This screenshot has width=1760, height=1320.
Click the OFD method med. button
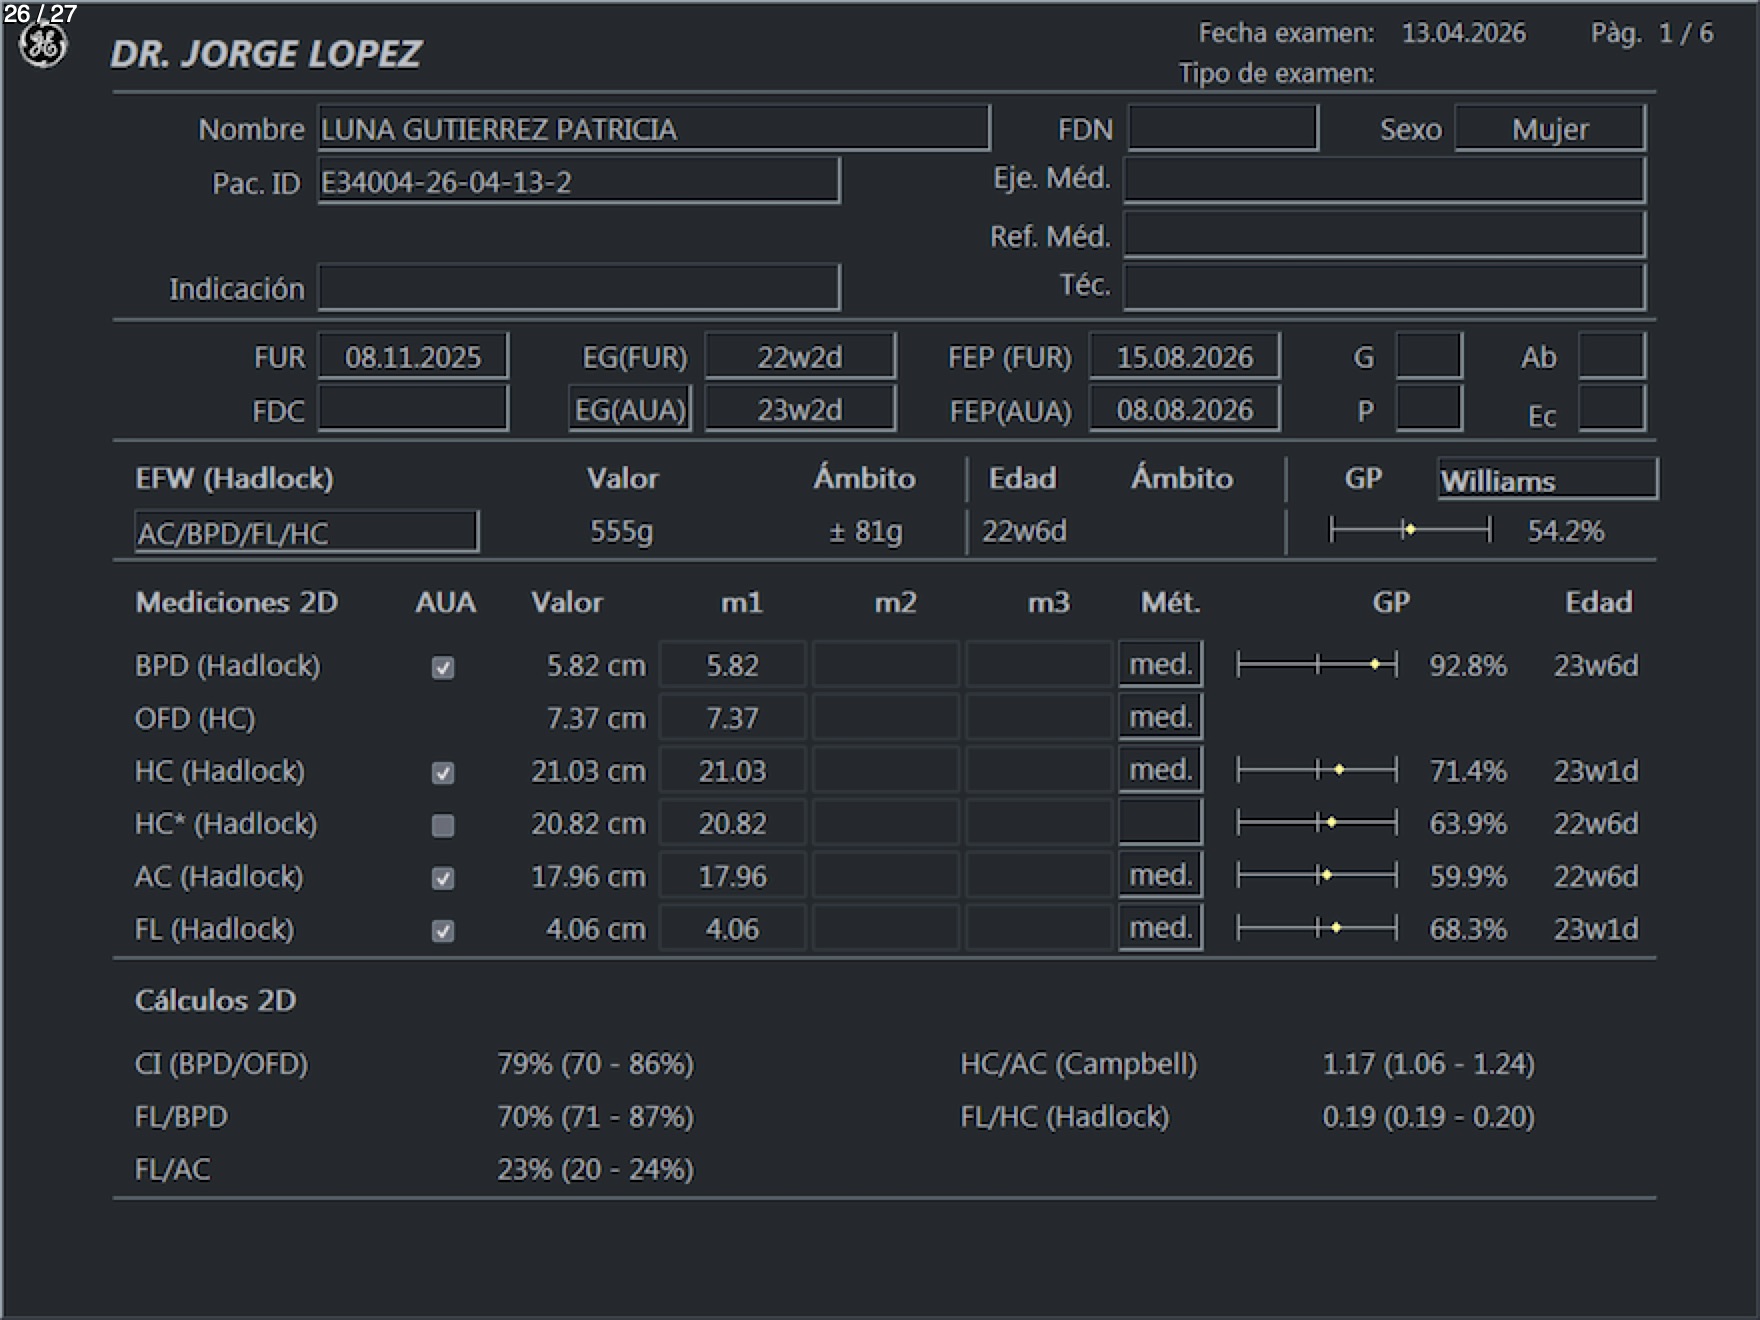[x=1160, y=718]
